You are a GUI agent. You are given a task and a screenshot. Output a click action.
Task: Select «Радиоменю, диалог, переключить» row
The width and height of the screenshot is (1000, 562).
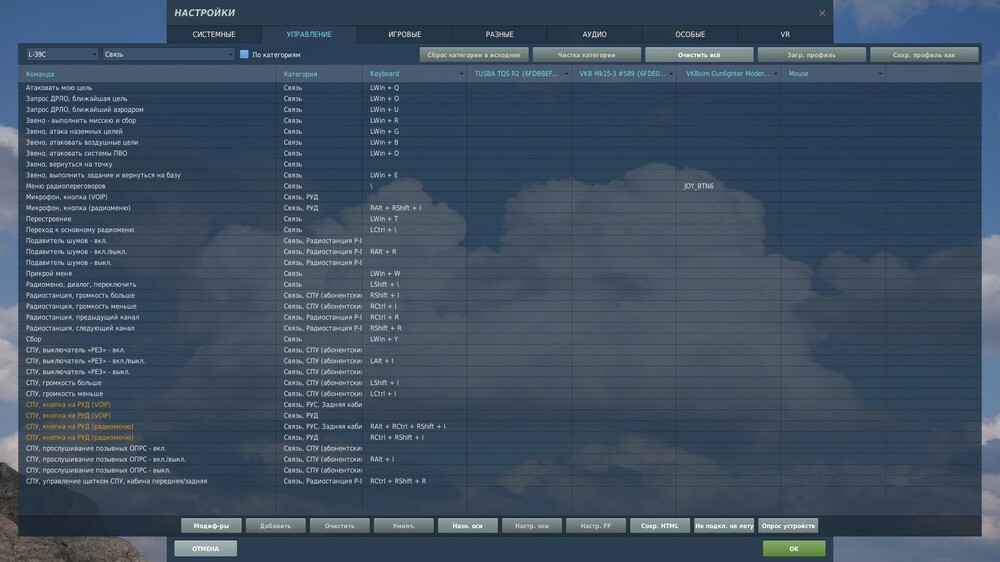(x=500, y=285)
